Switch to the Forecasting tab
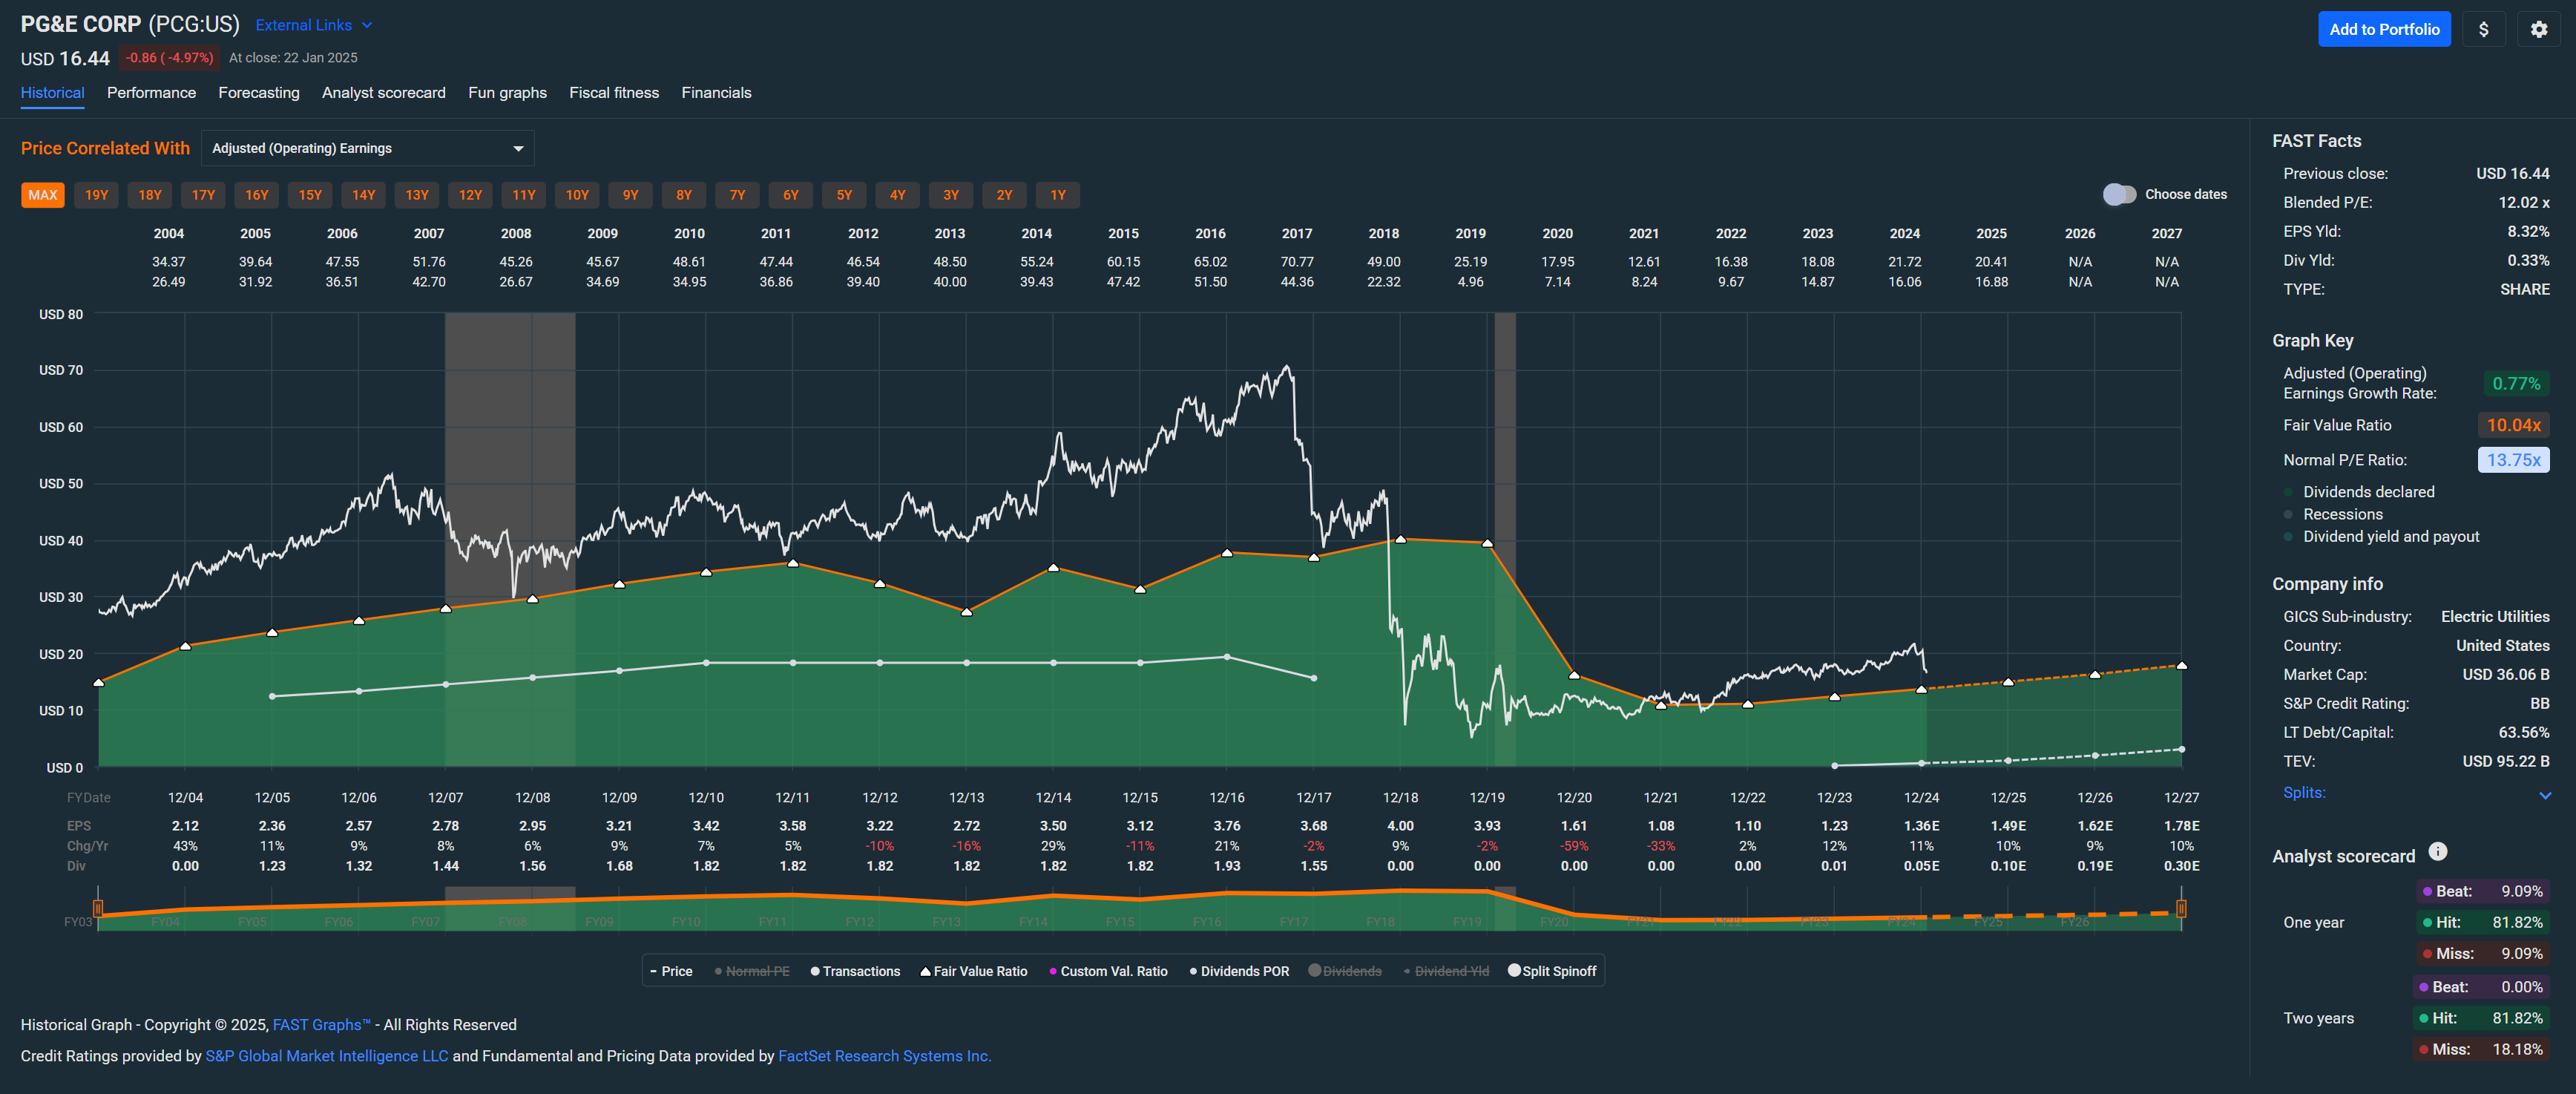This screenshot has width=2576, height=1094. pyautogui.click(x=258, y=93)
